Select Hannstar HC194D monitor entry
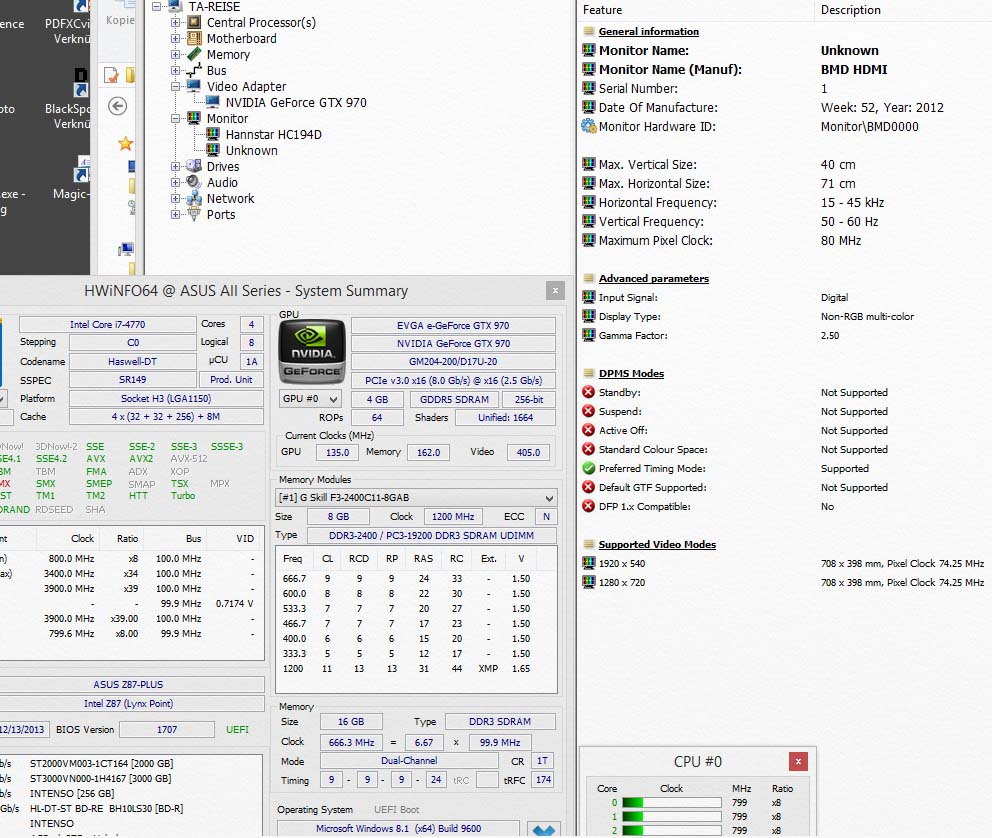 (273, 135)
